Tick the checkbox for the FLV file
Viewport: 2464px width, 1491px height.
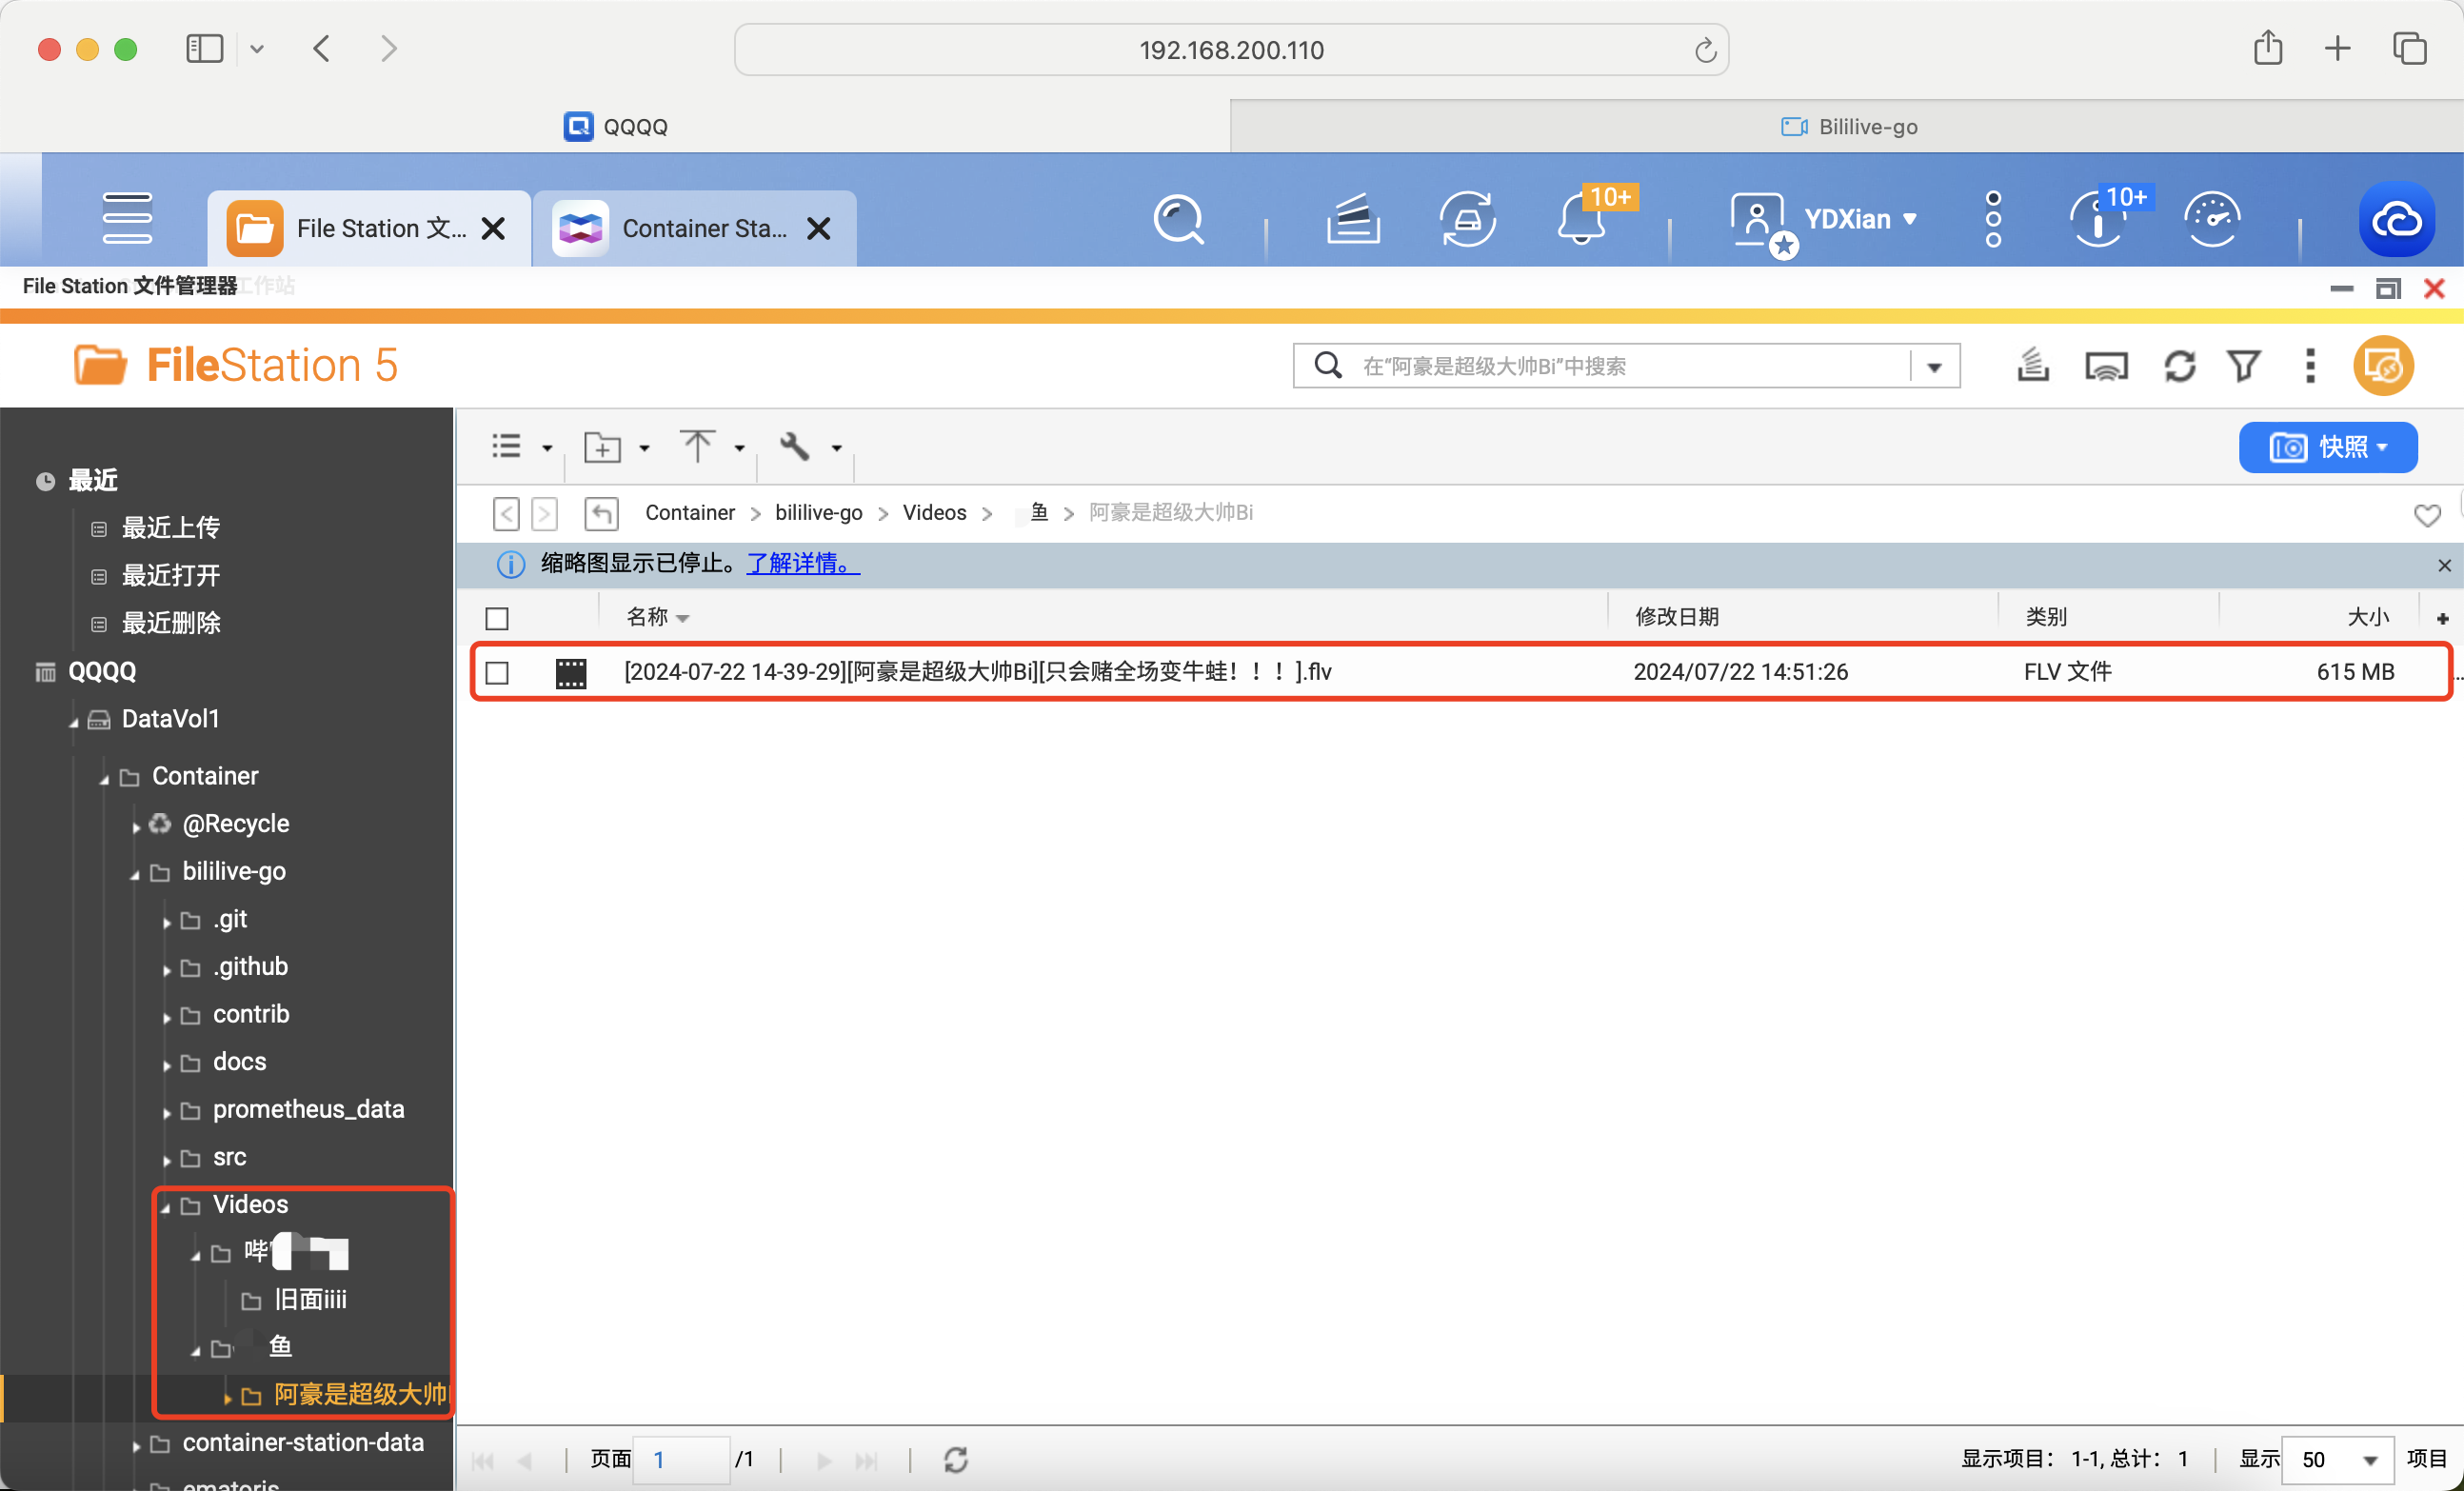[x=497, y=673]
